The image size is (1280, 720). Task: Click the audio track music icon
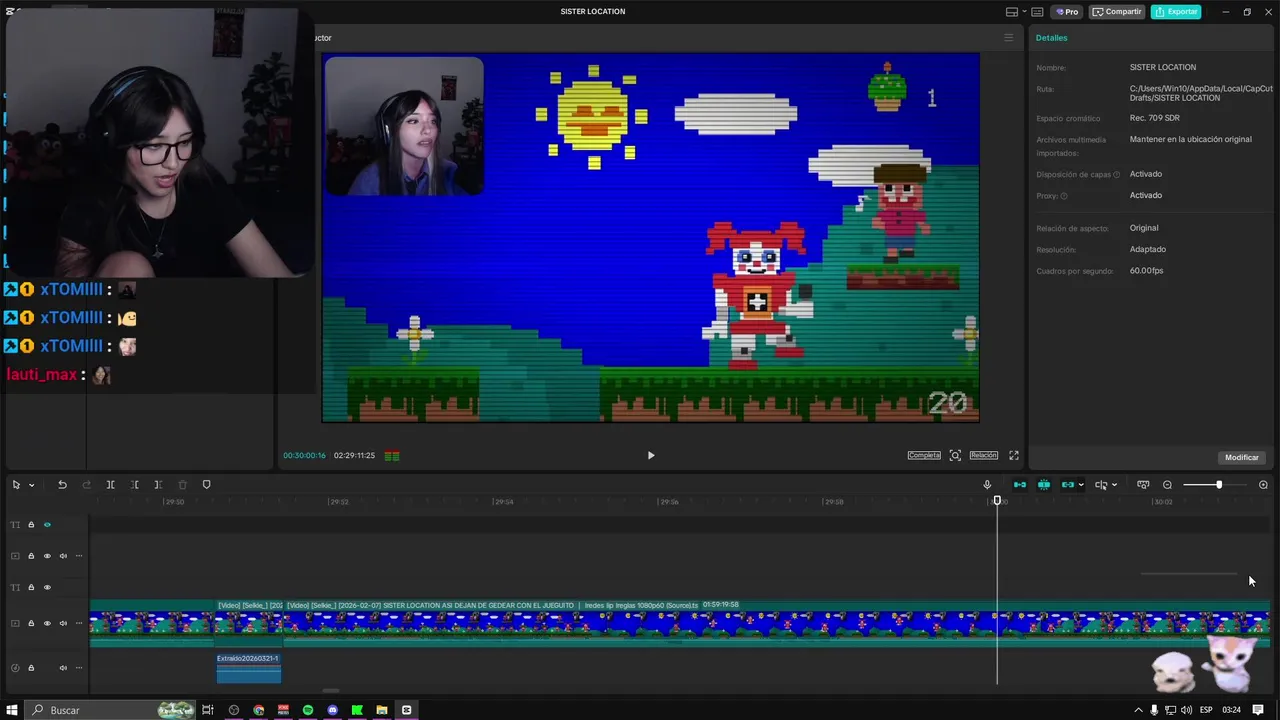point(15,668)
